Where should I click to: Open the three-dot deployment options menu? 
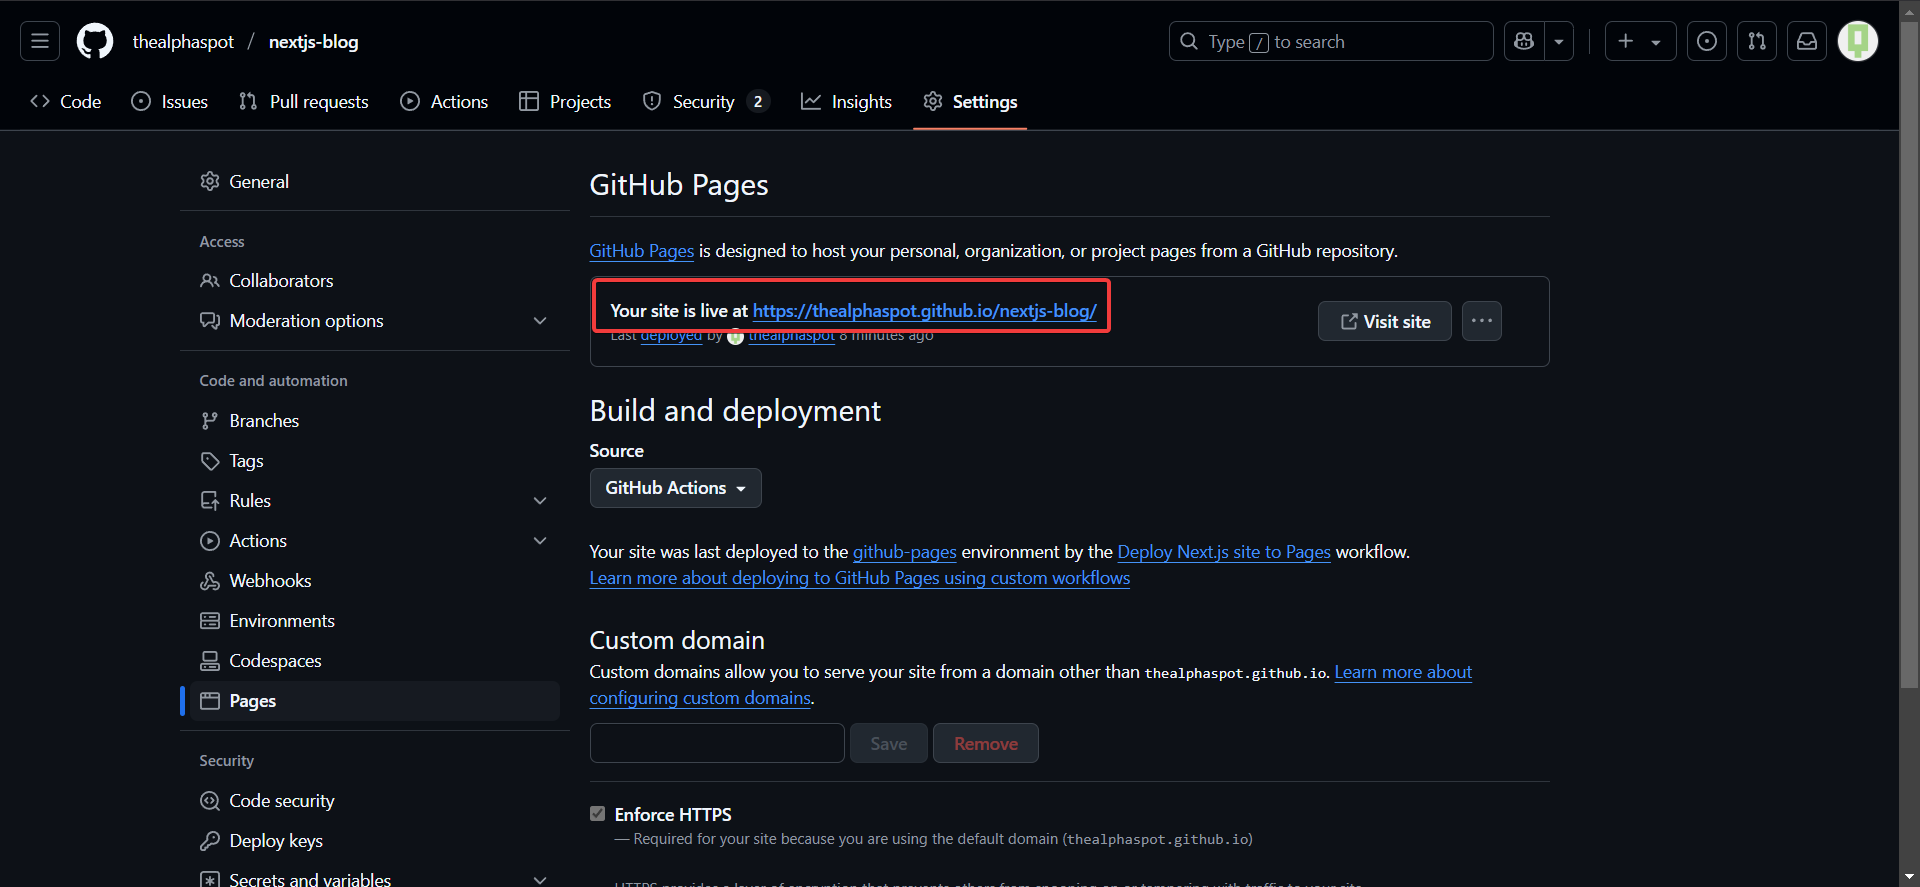tap(1481, 321)
